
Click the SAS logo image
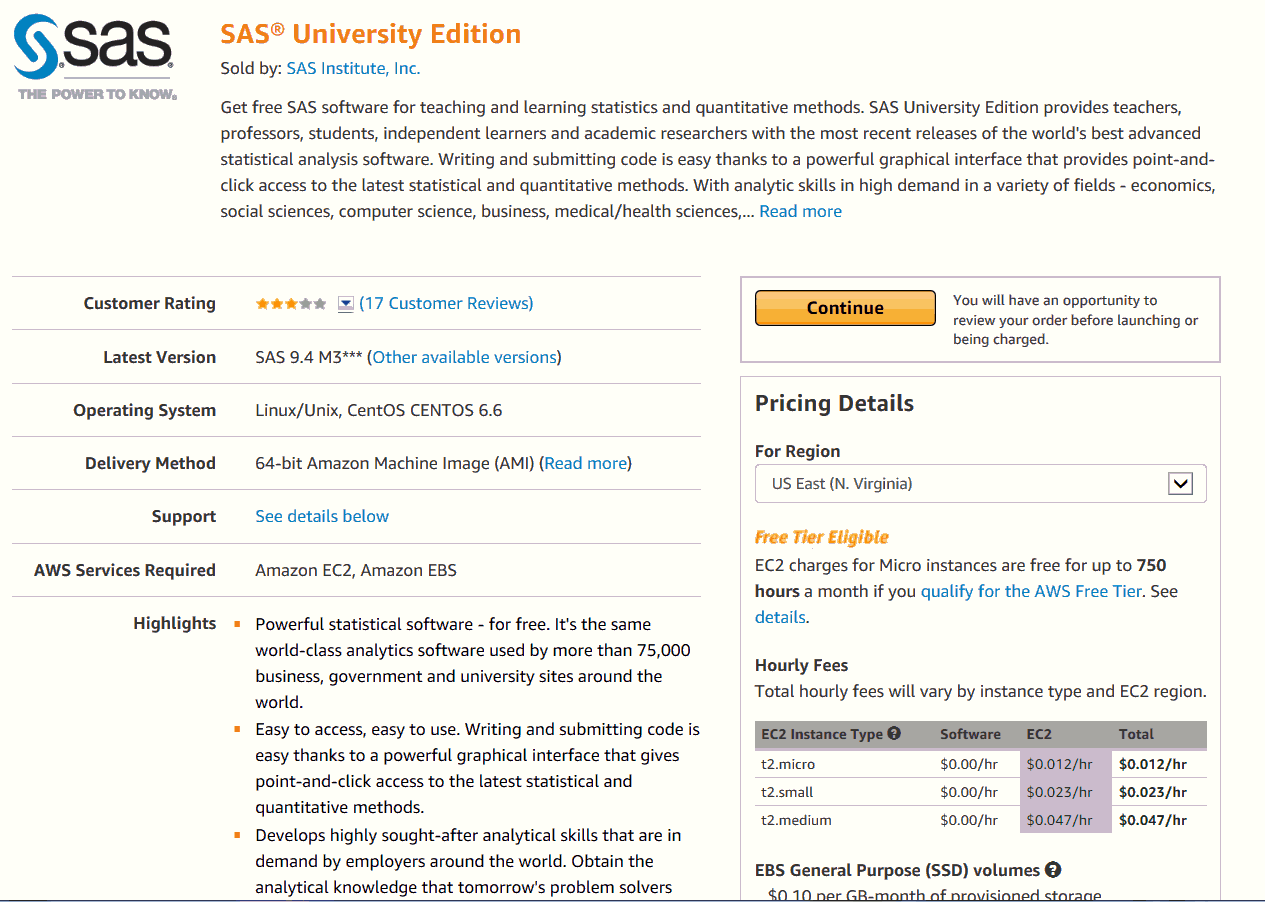[x=95, y=56]
